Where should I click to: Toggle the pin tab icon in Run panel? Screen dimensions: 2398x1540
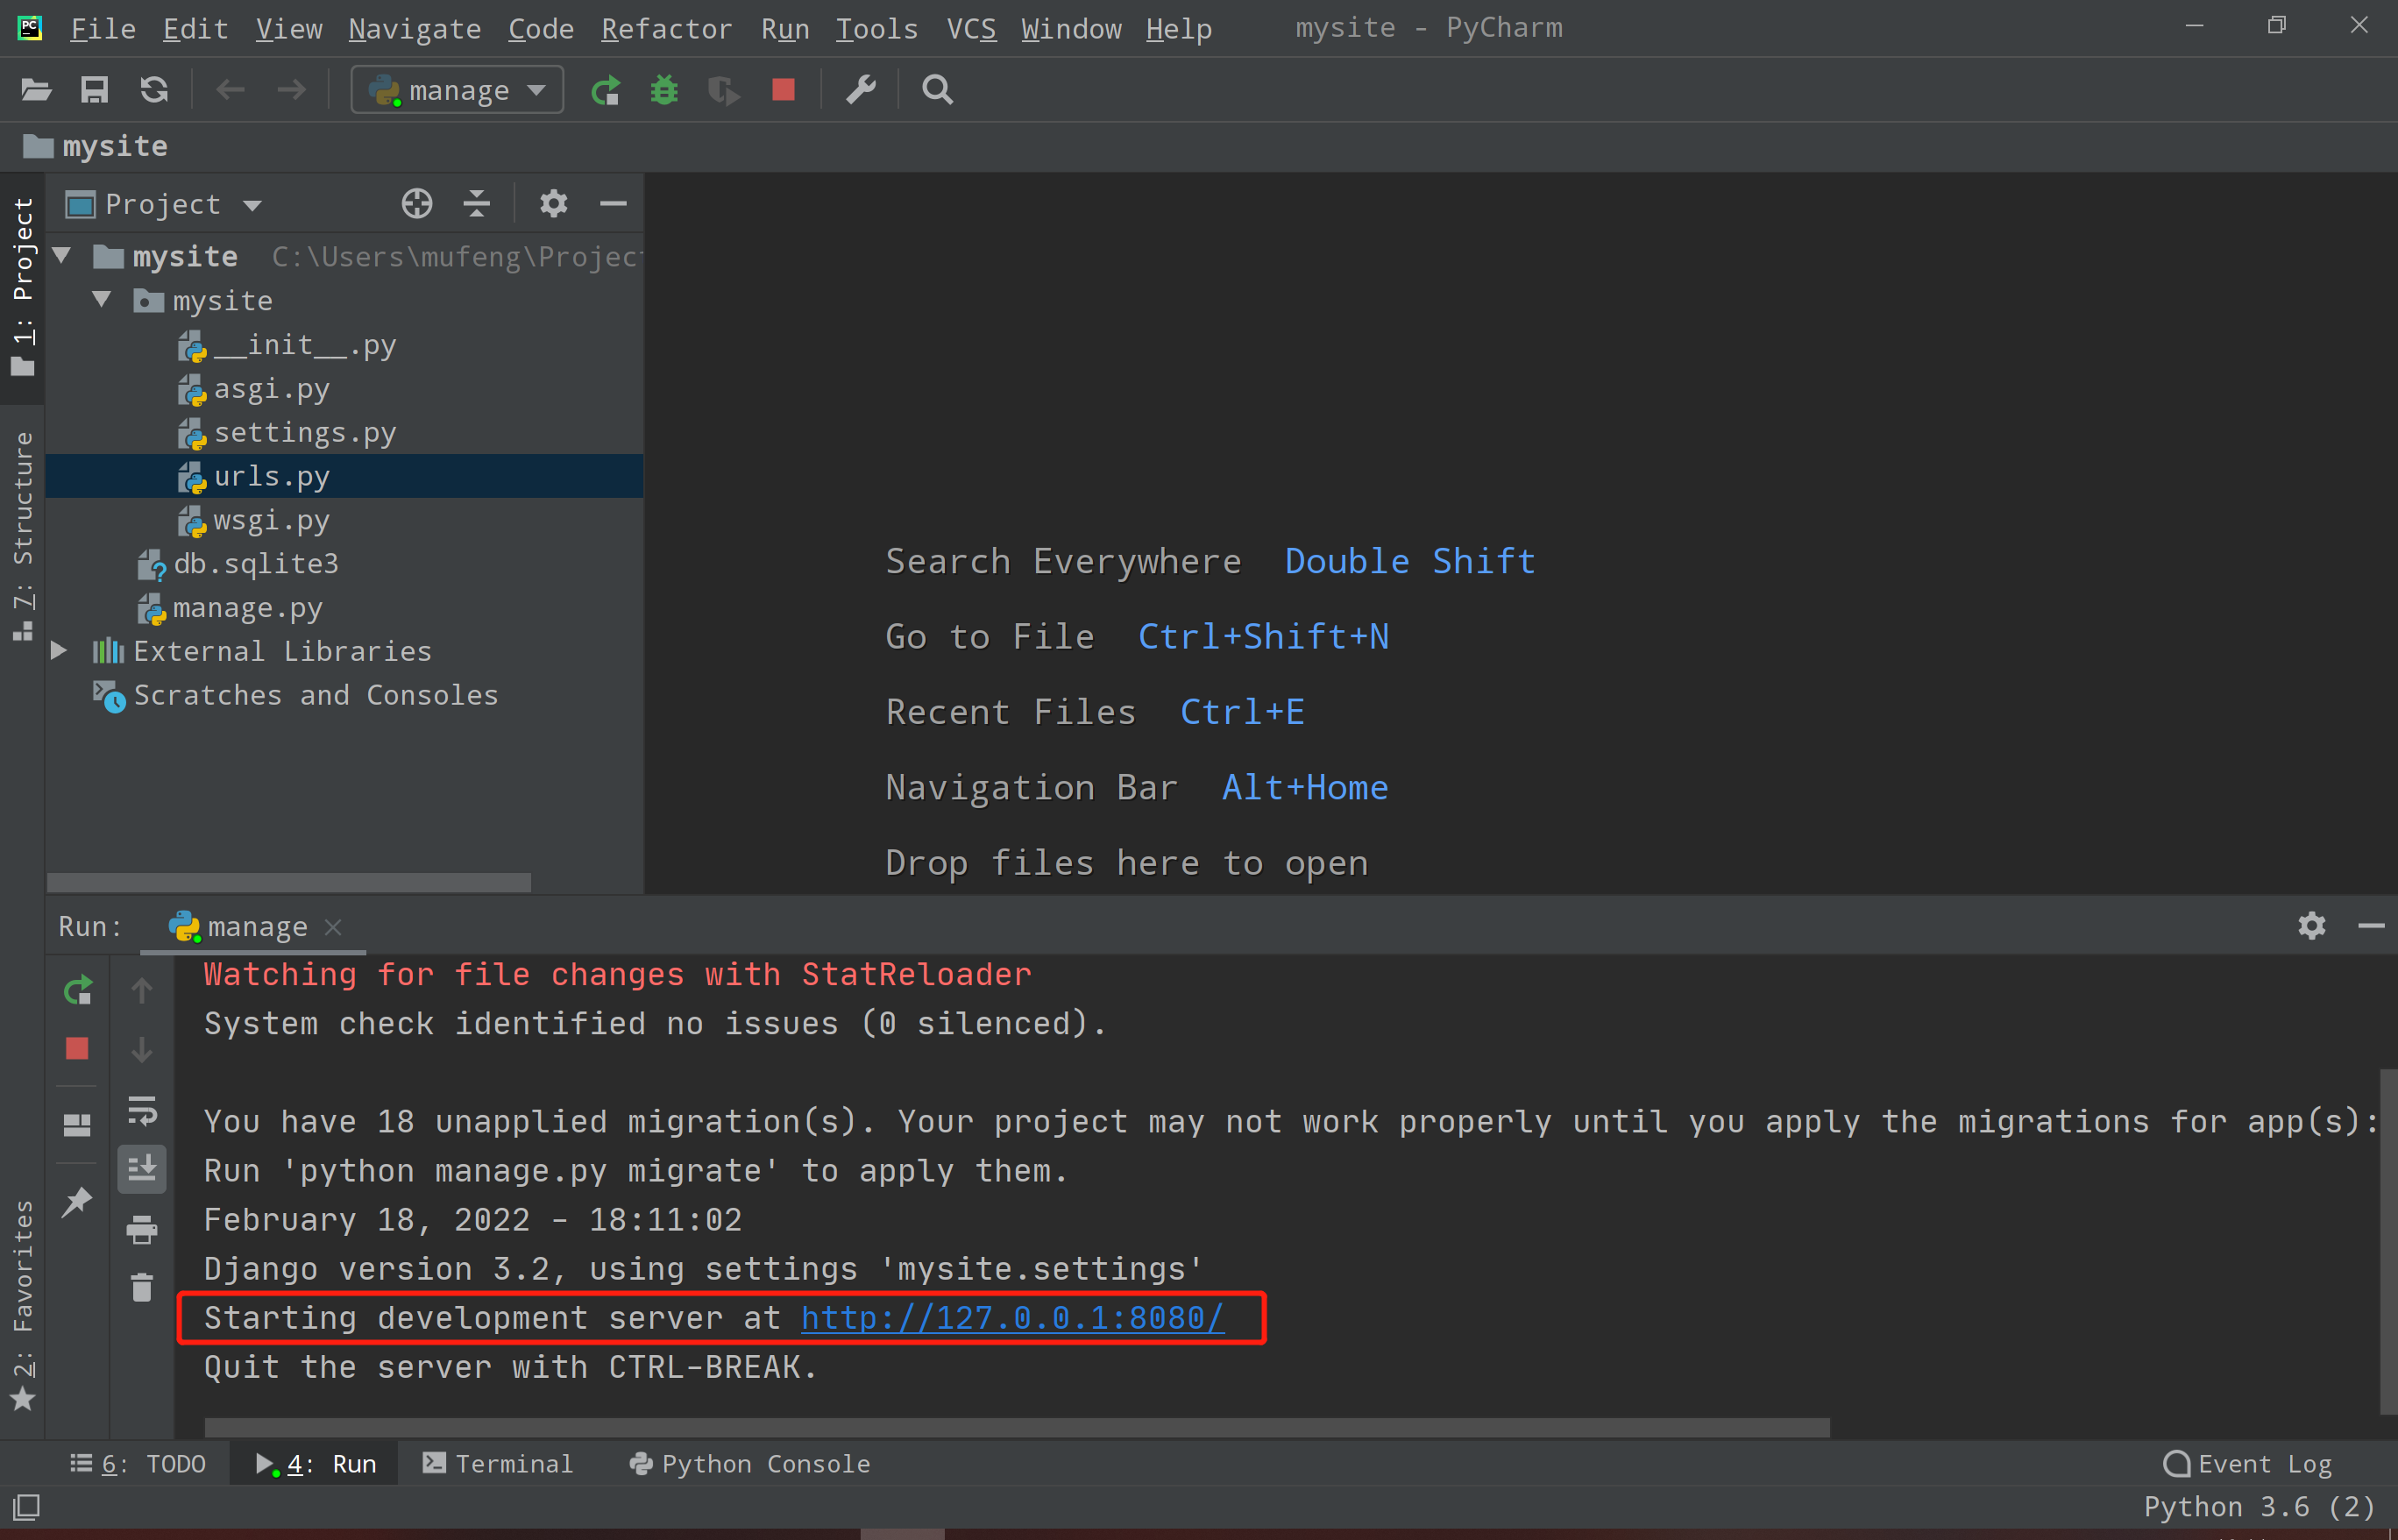[77, 1200]
